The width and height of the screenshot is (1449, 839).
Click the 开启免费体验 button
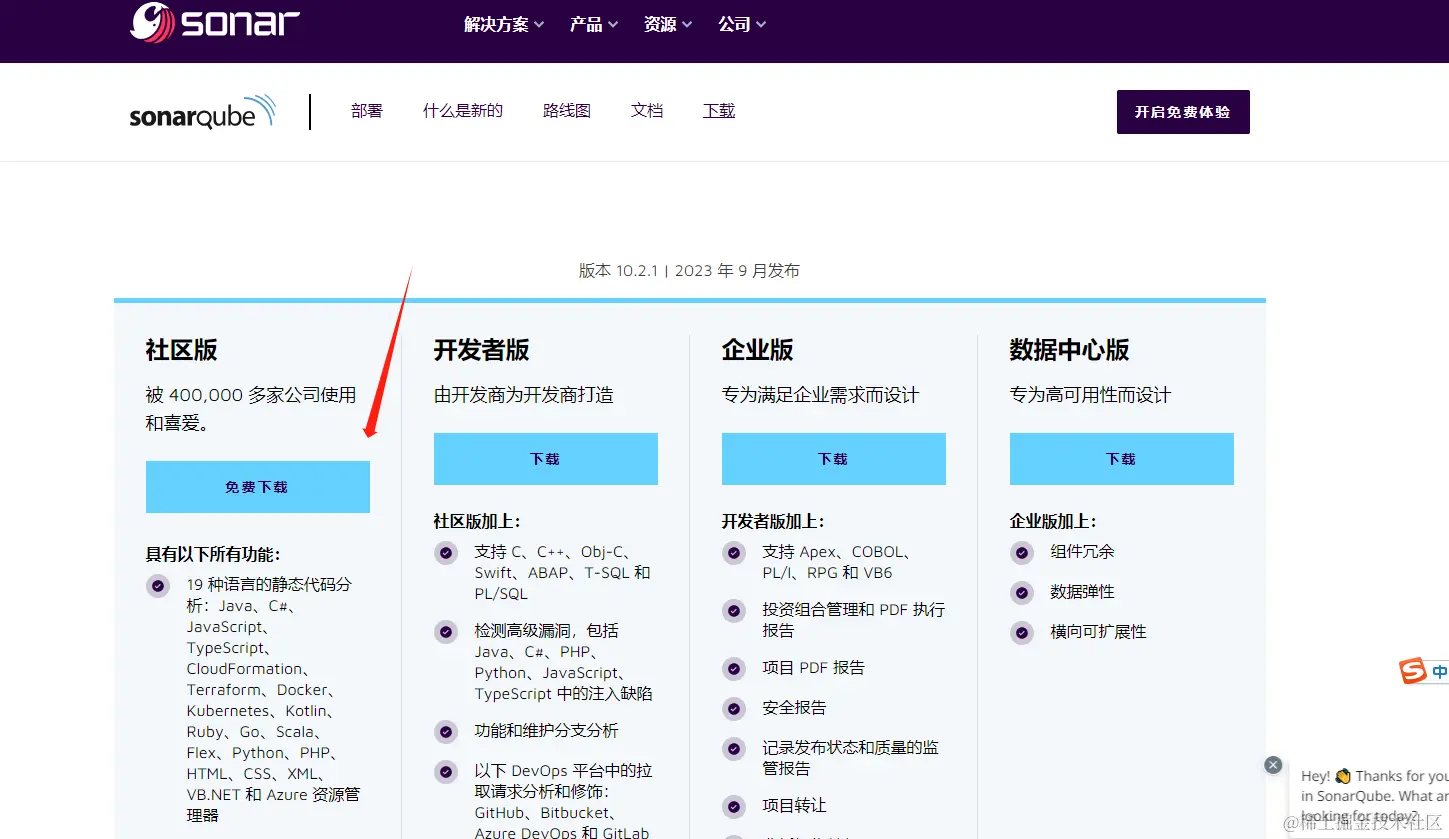point(1183,112)
